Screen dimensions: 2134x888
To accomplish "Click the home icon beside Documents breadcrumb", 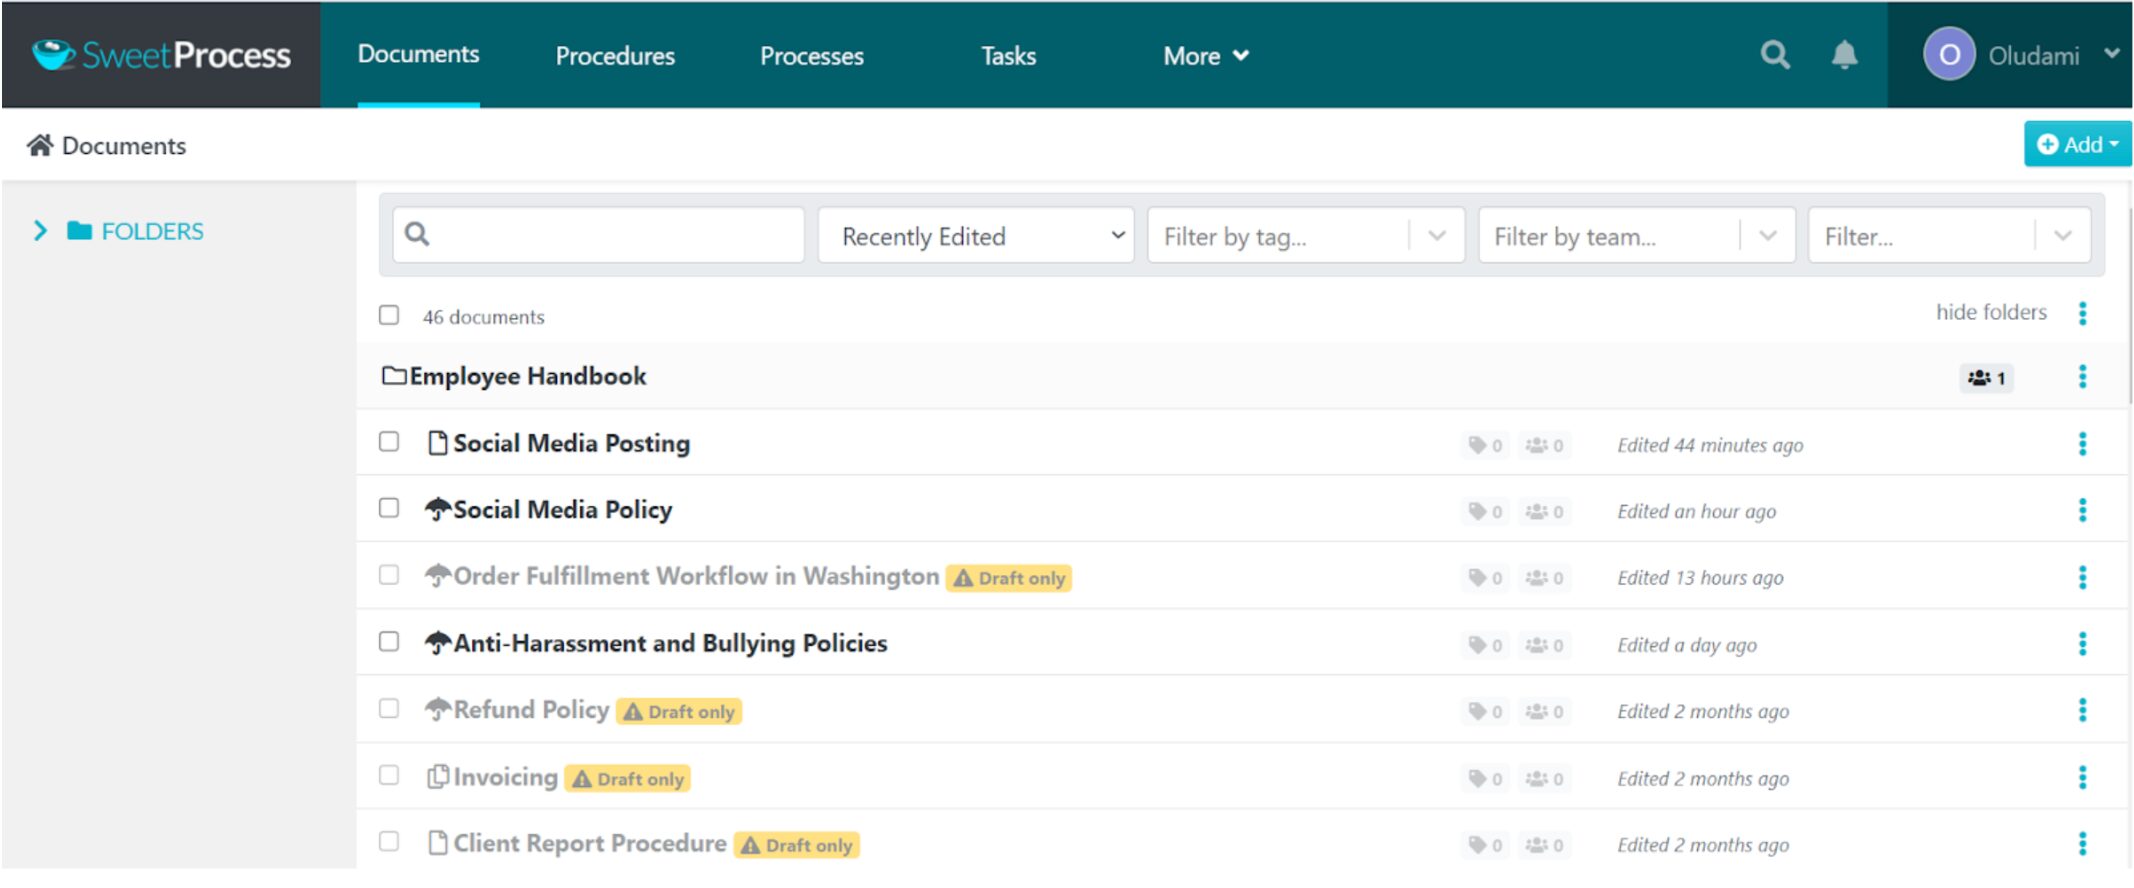I will point(40,146).
